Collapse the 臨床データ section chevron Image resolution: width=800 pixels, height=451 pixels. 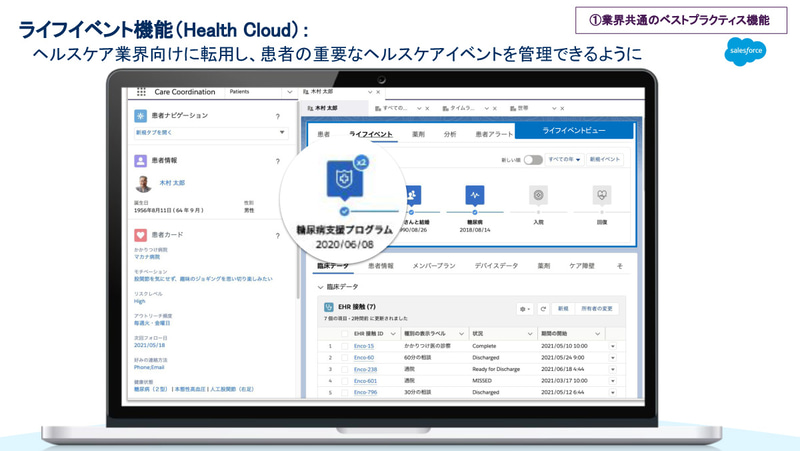click(320, 287)
